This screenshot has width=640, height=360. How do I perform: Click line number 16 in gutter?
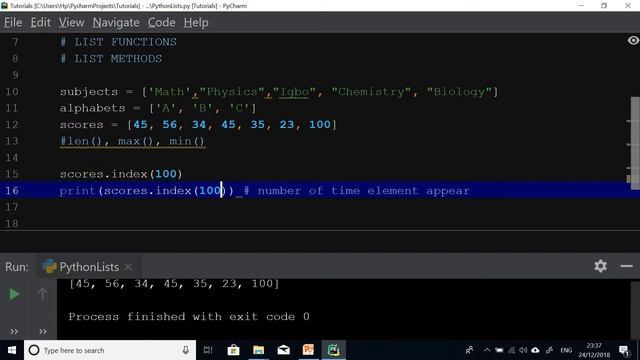12,191
